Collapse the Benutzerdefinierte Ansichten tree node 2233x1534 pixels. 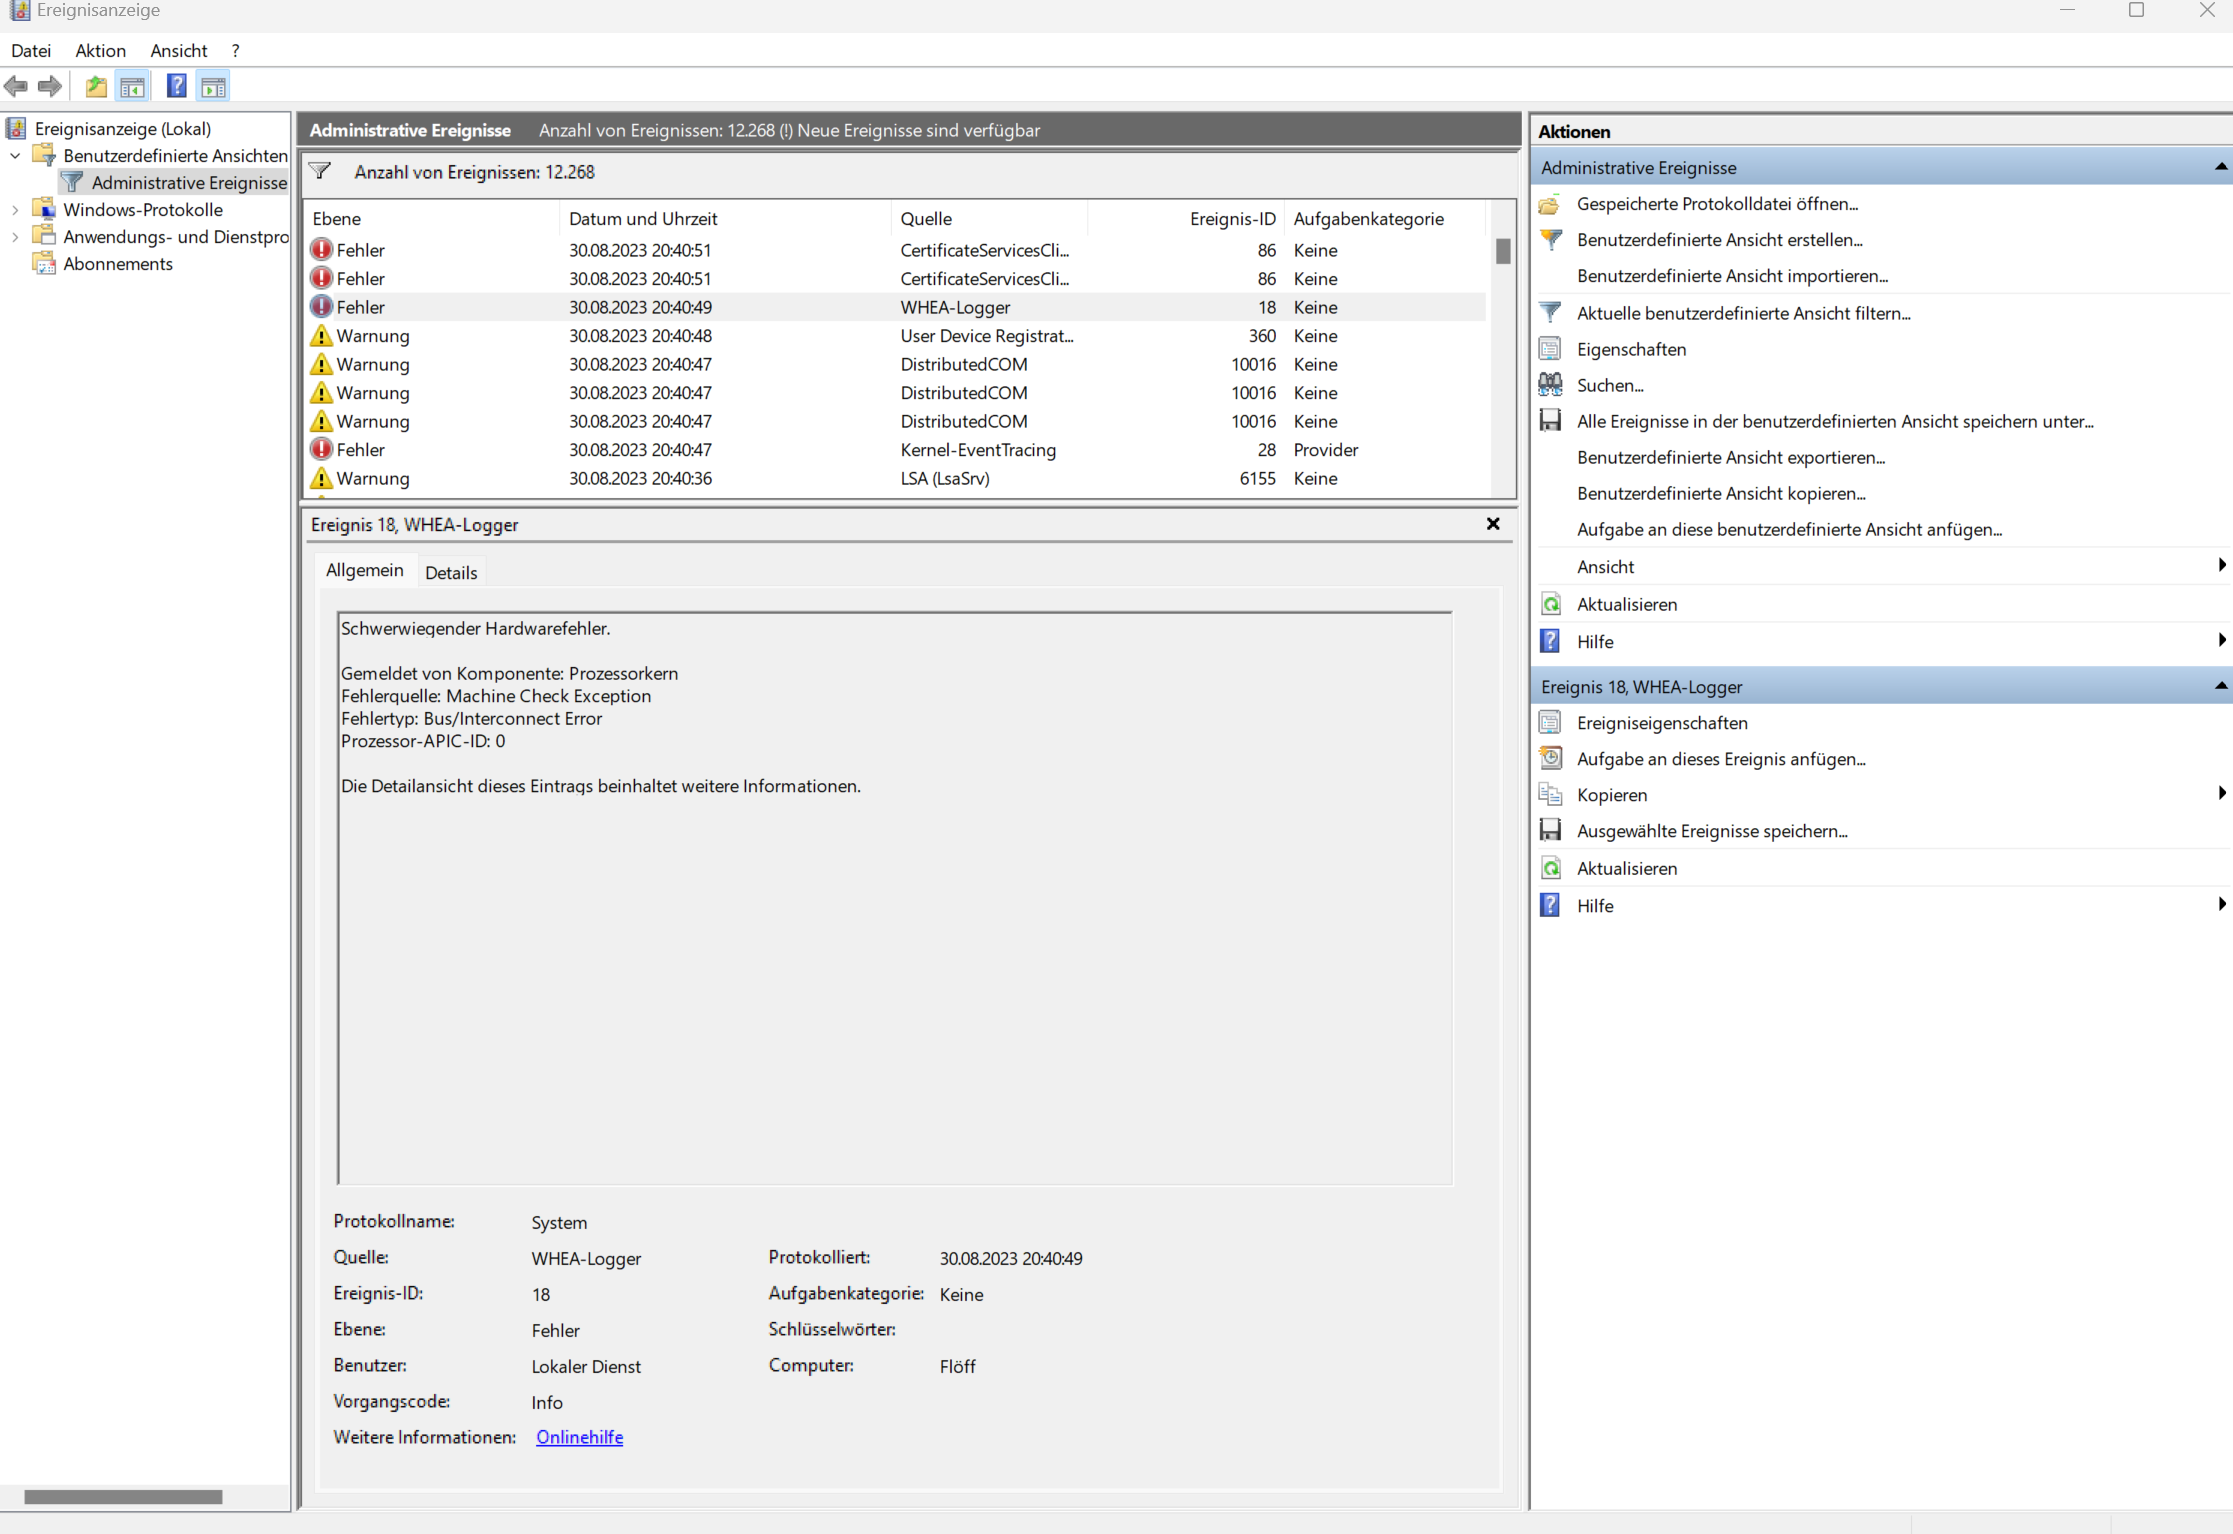[15, 156]
